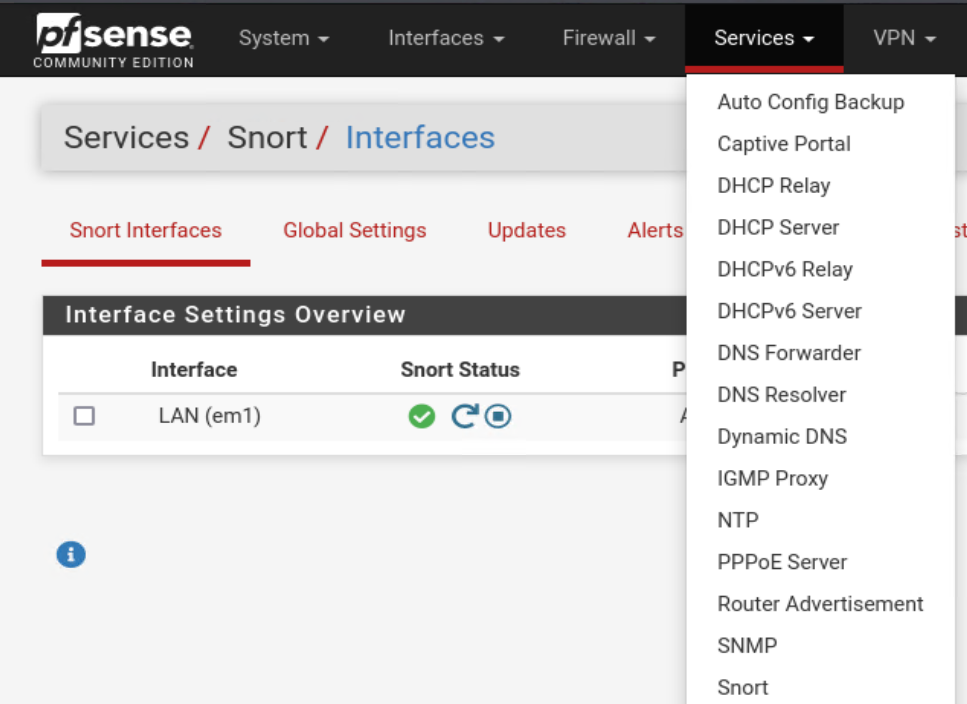Tick the LAN (em1) row checkbox
The image size is (967, 704).
pyautogui.click(x=84, y=416)
